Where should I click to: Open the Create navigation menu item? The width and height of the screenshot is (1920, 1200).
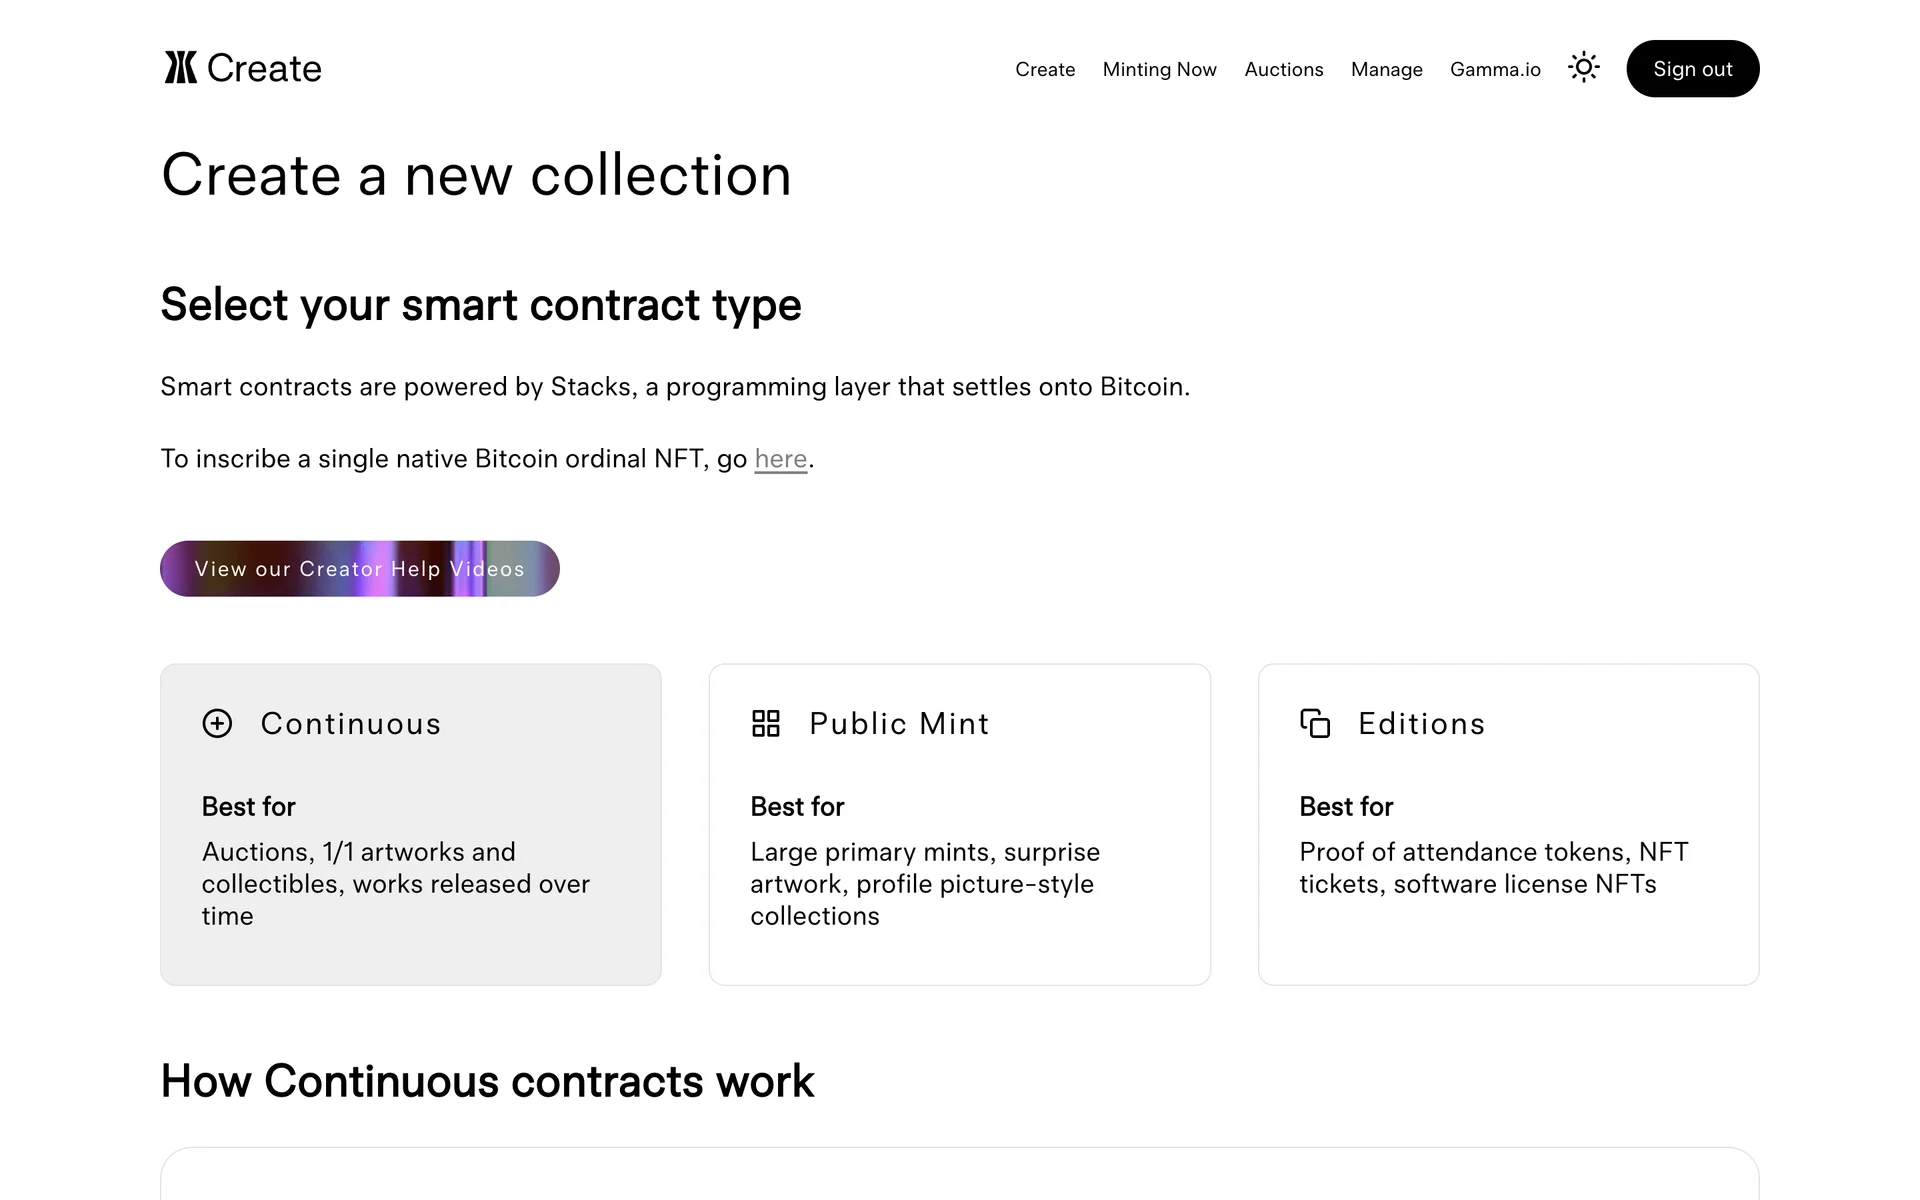pos(1045,69)
